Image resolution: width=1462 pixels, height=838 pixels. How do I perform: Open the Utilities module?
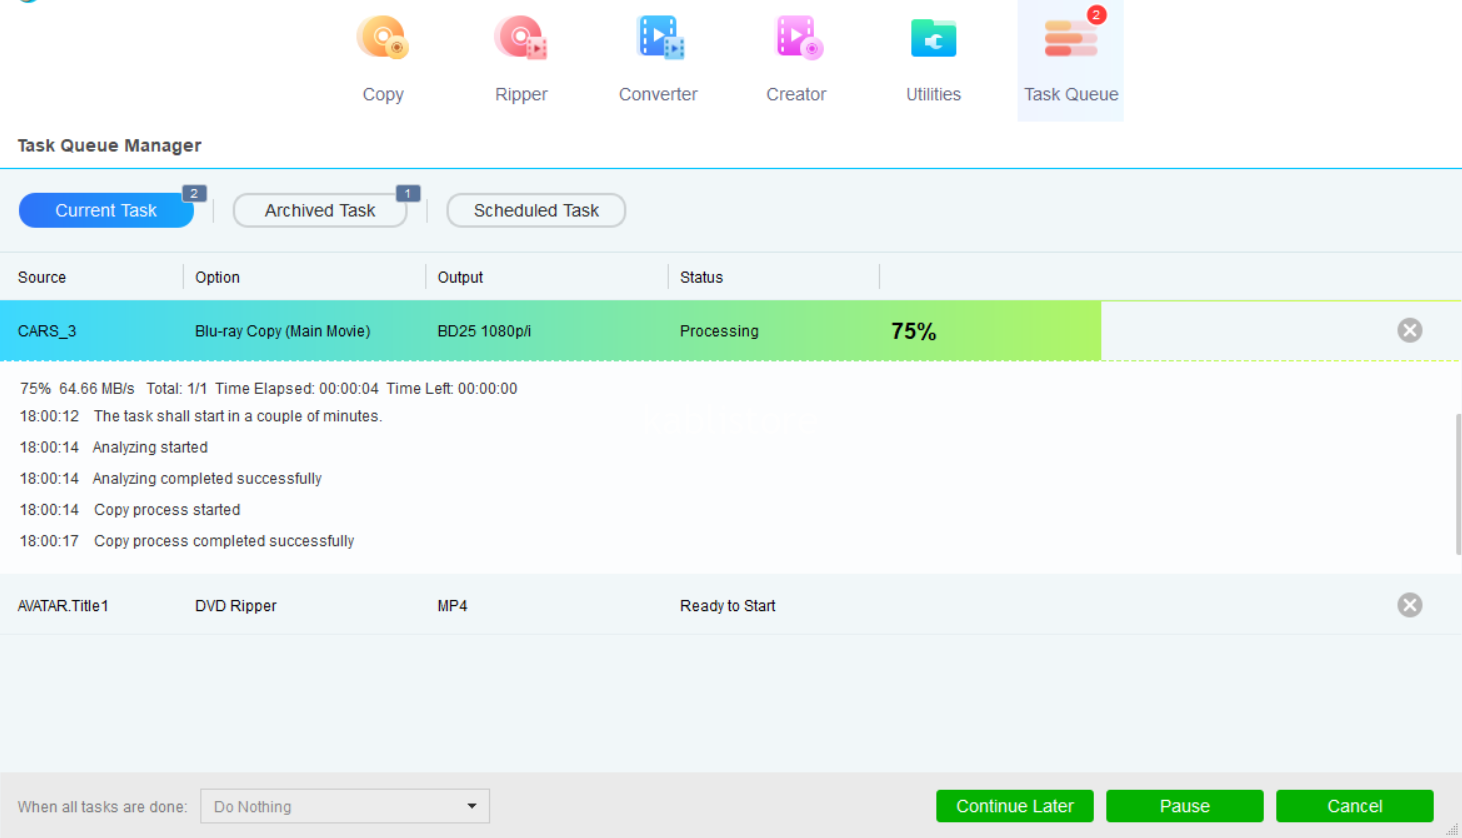[x=933, y=60]
